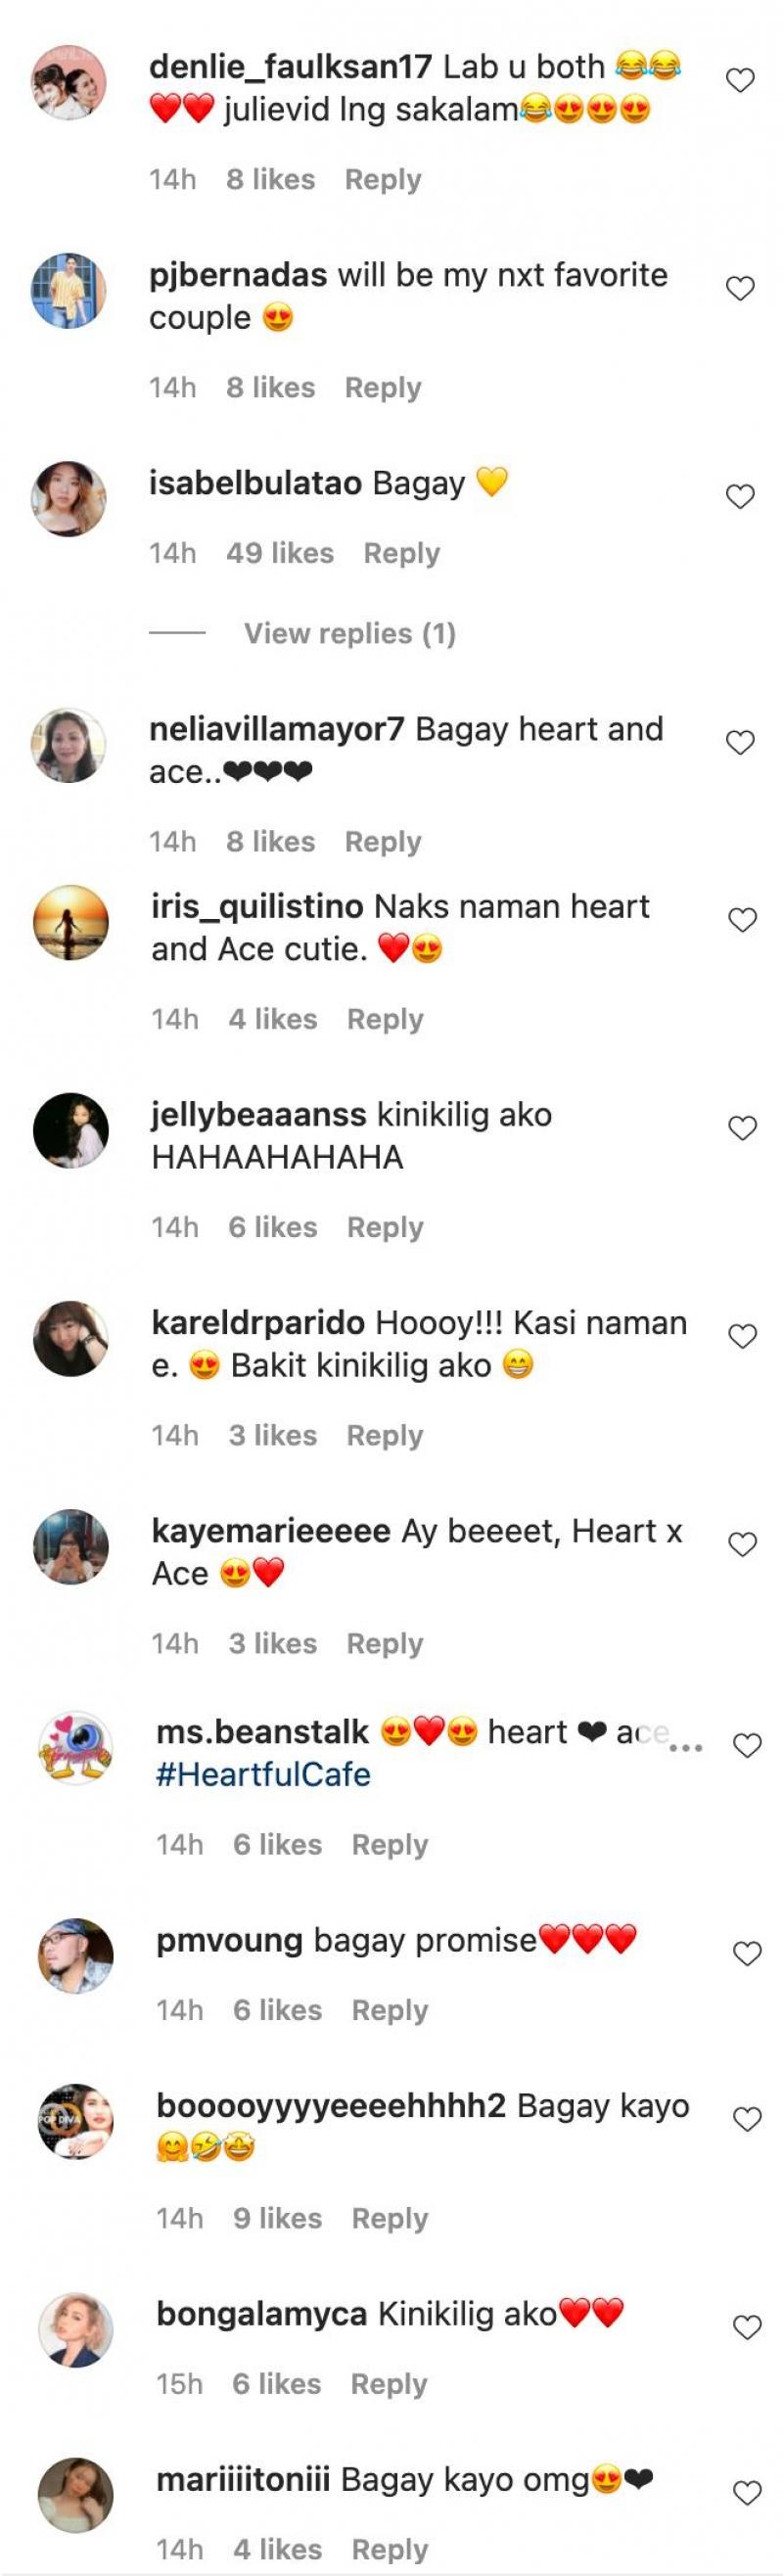The image size is (783, 2576).
Task: Heart mariiiitoniii's Bagay kayo omg comment
Action: (747, 2493)
